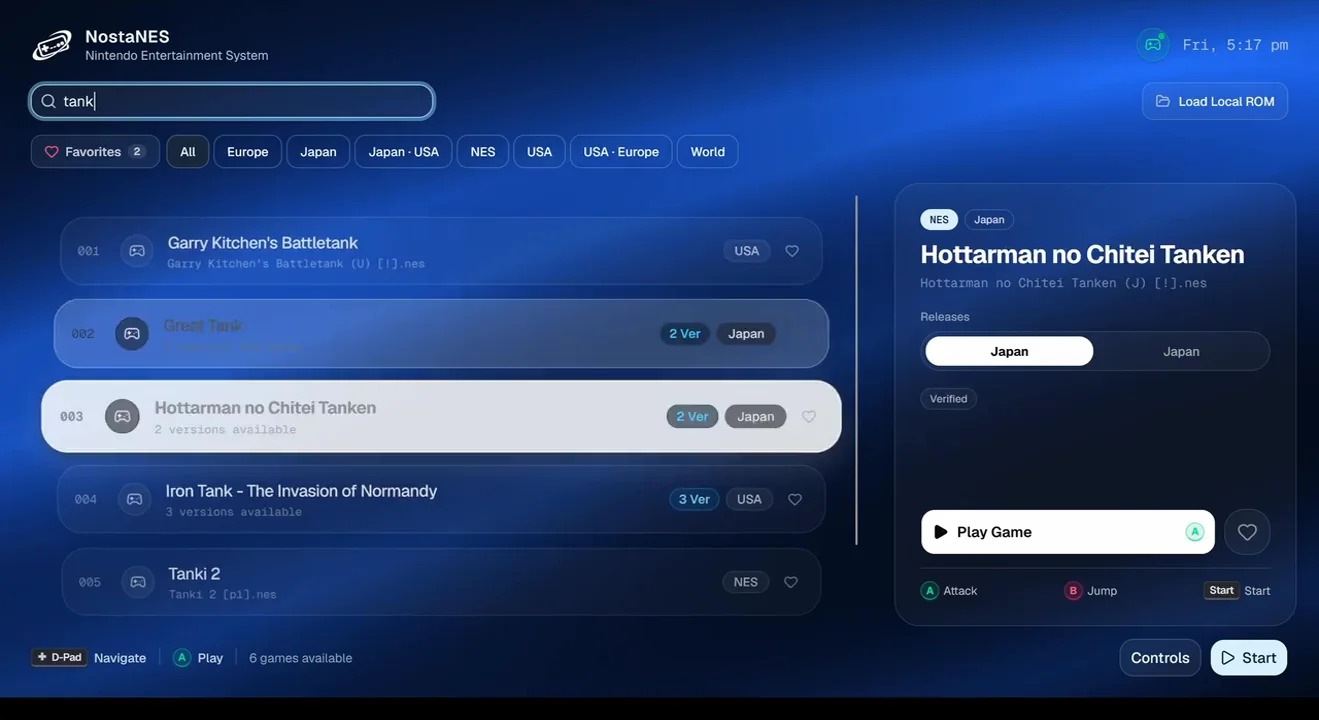This screenshot has height=720, width=1319.
Task: Open Load Local ROM
Action: click(1215, 101)
